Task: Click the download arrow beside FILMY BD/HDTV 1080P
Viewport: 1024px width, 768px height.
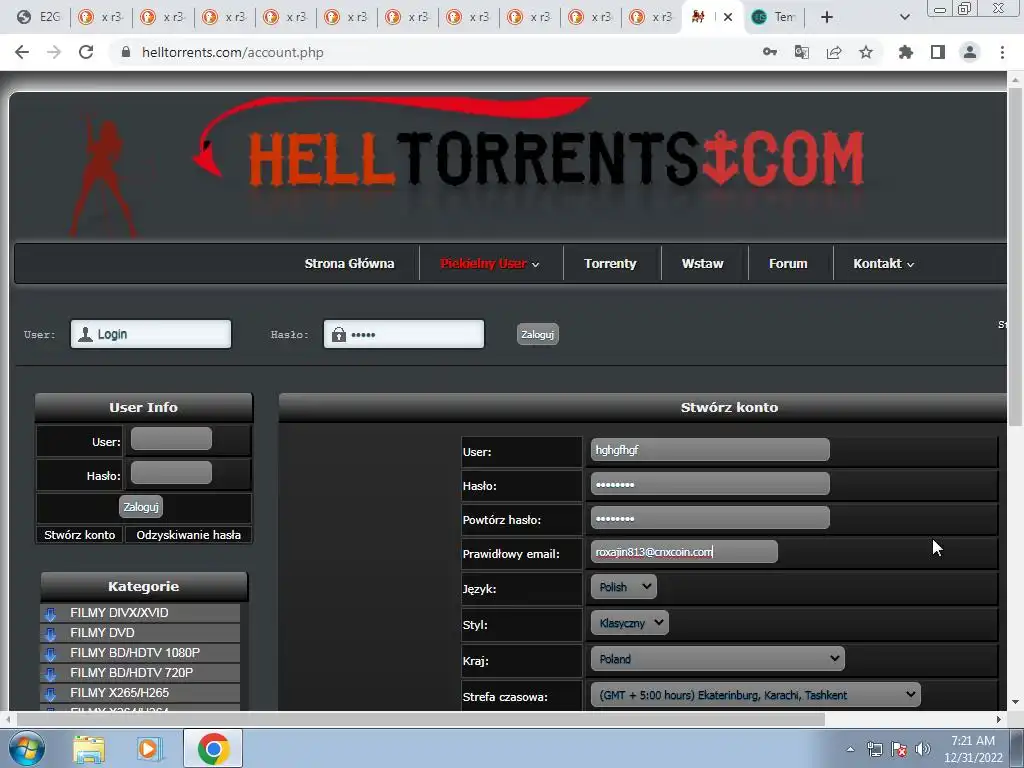Action: click(50, 654)
